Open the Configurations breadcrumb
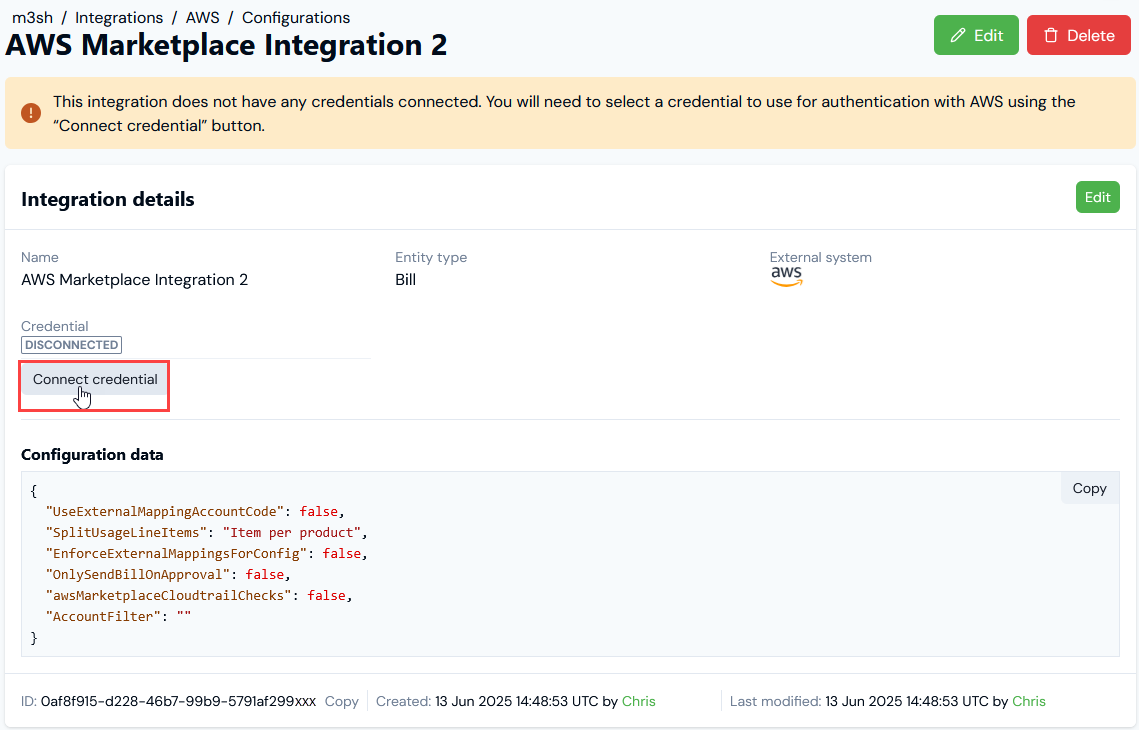 (296, 17)
